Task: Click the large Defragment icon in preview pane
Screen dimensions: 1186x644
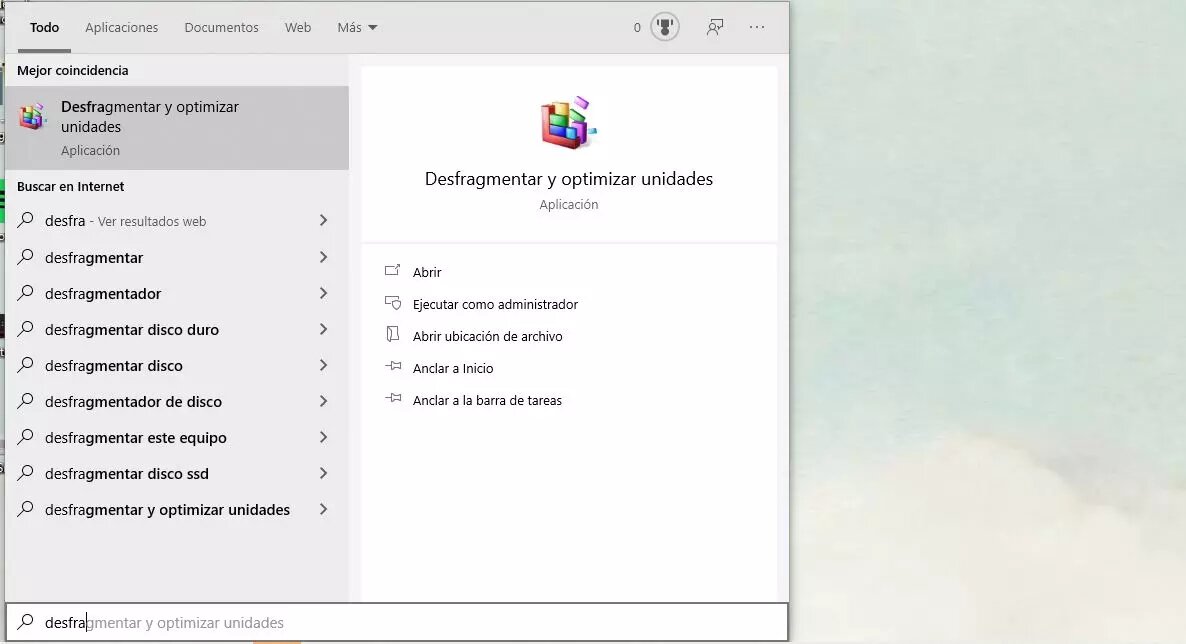Action: point(569,123)
